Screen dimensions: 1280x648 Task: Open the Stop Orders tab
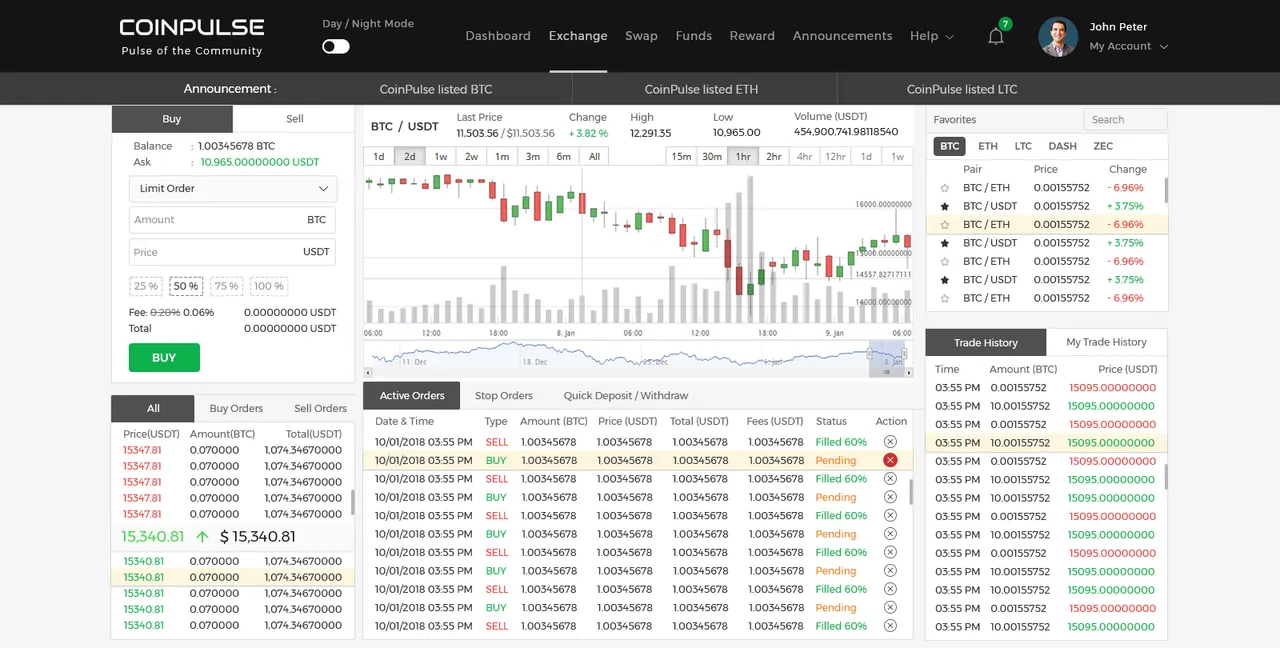point(504,395)
